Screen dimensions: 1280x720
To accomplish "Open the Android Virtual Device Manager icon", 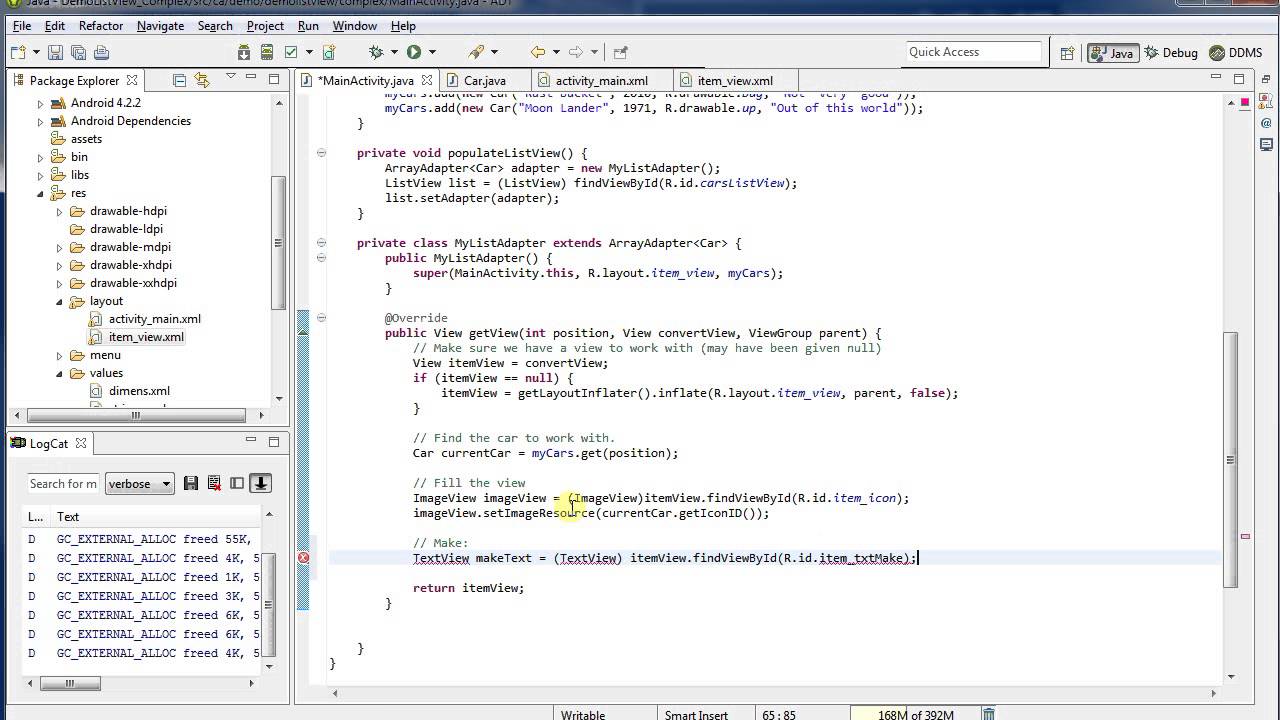I will [267, 52].
